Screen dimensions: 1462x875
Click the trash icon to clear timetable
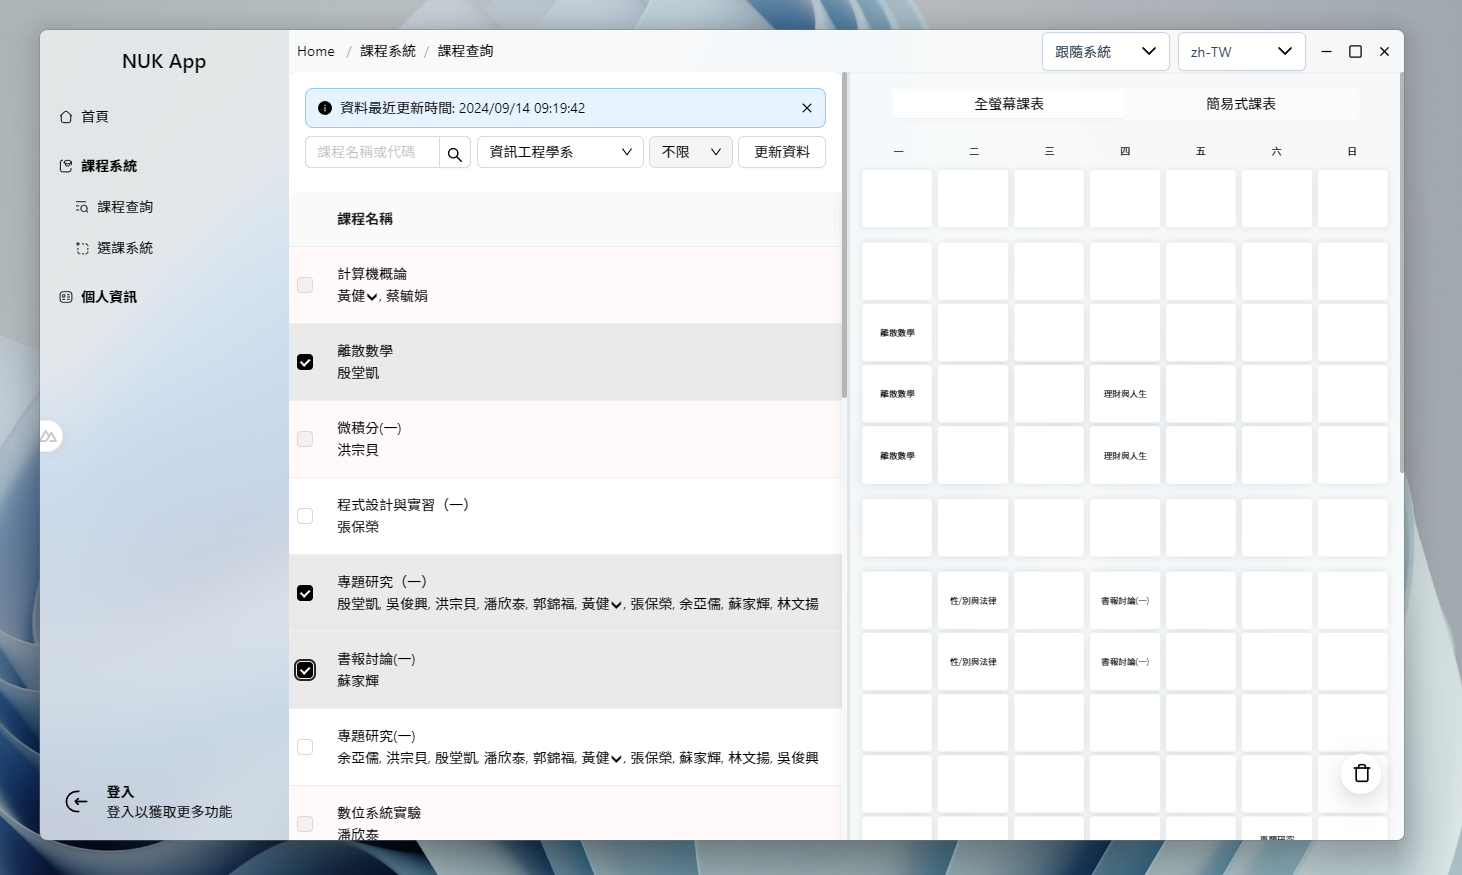tap(1361, 773)
